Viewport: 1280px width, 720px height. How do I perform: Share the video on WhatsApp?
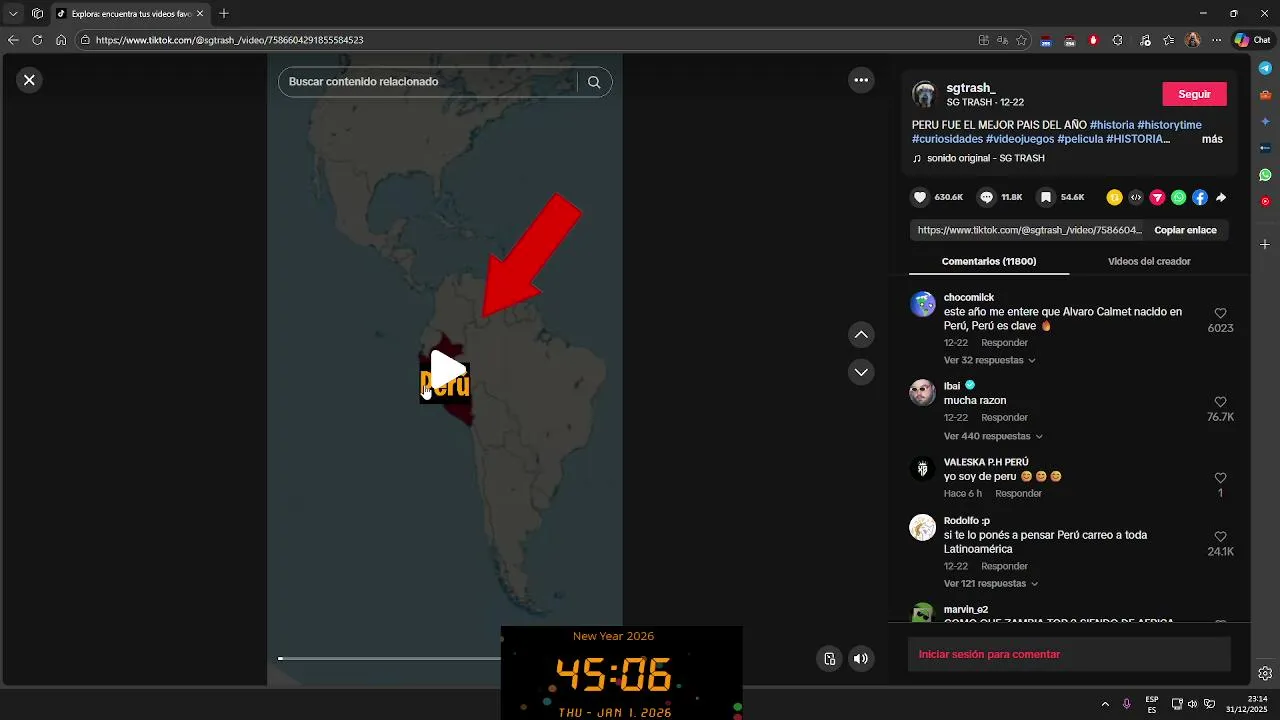coord(1178,197)
